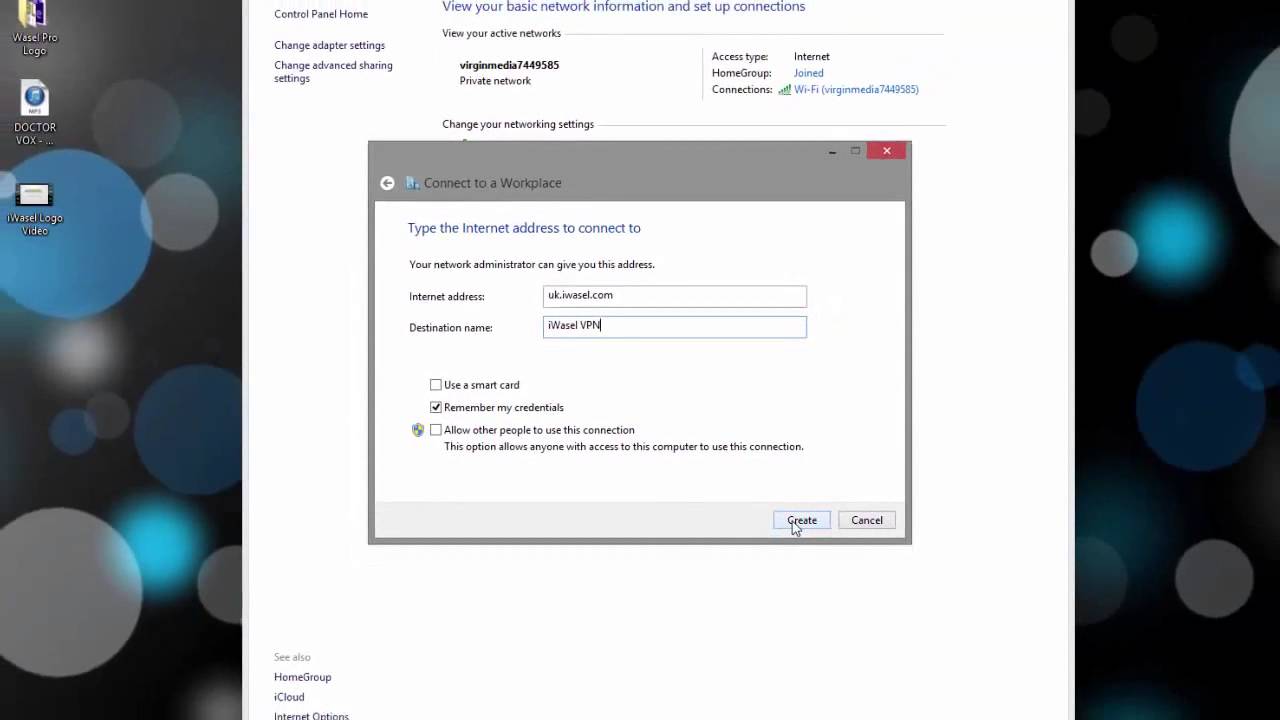Click the virginmedia7449585 network name
This screenshot has height=720, width=1280.
509,65
